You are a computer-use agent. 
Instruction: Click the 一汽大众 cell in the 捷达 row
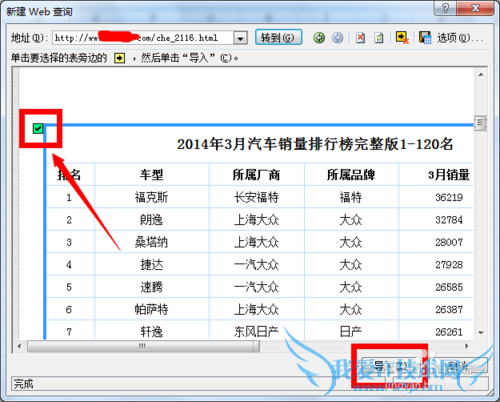point(256,265)
